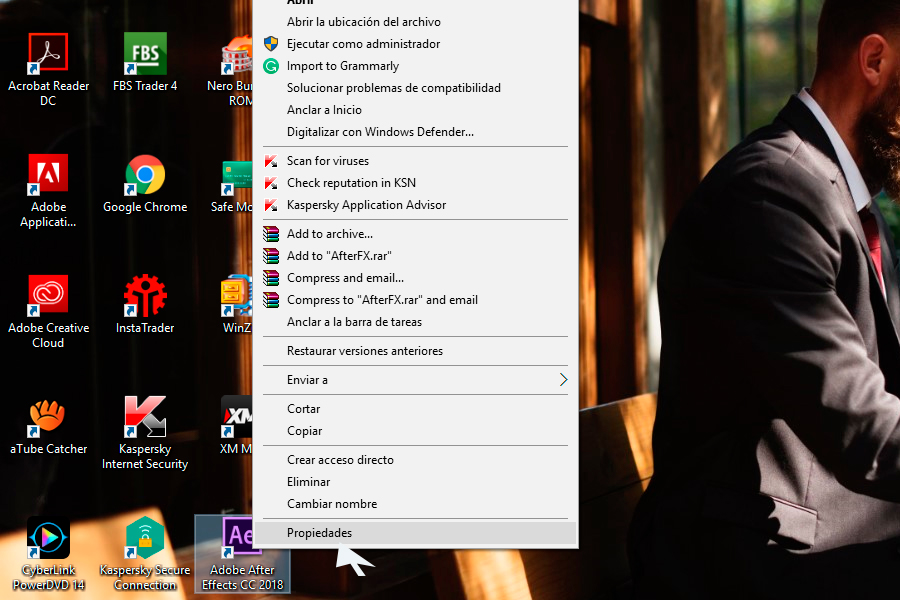
Task: Launch Kaspersky Secure Connection
Action: click(x=145, y=538)
